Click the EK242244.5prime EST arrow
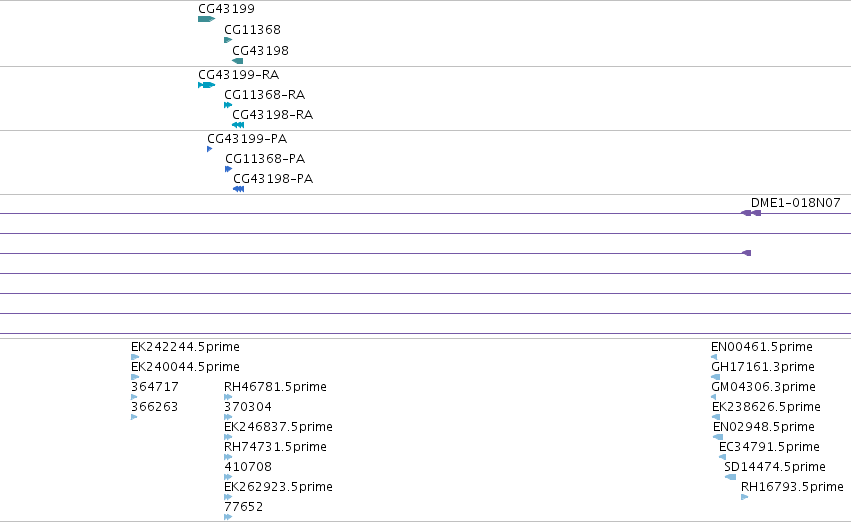Image resolution: width=851 pixels, height=522 pixels. pos(135,357)
